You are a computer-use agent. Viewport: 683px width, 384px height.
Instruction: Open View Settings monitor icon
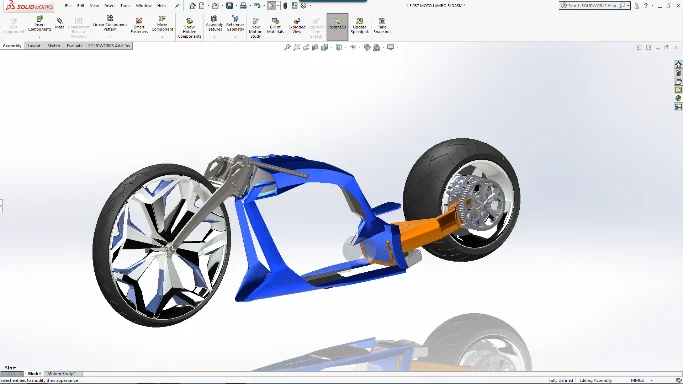(x=390, y=47)
